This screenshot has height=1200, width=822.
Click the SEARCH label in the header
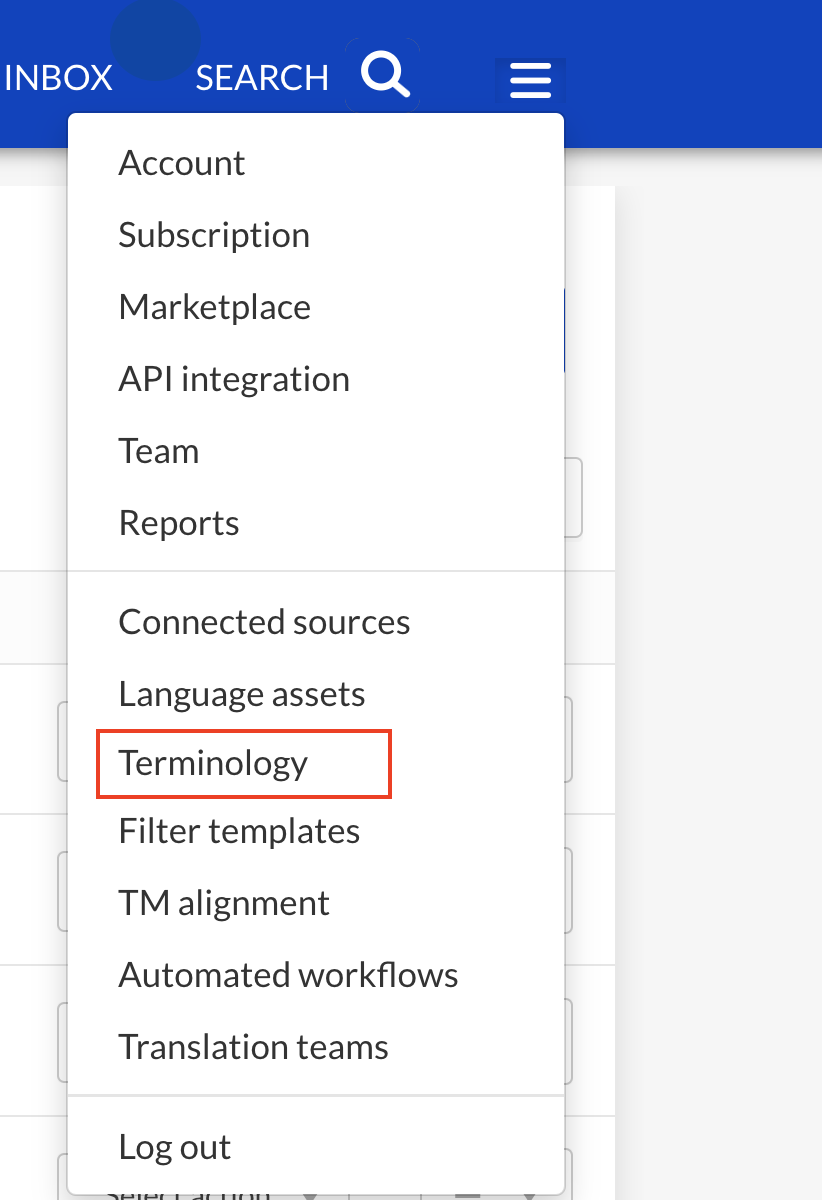pos(262,77)
